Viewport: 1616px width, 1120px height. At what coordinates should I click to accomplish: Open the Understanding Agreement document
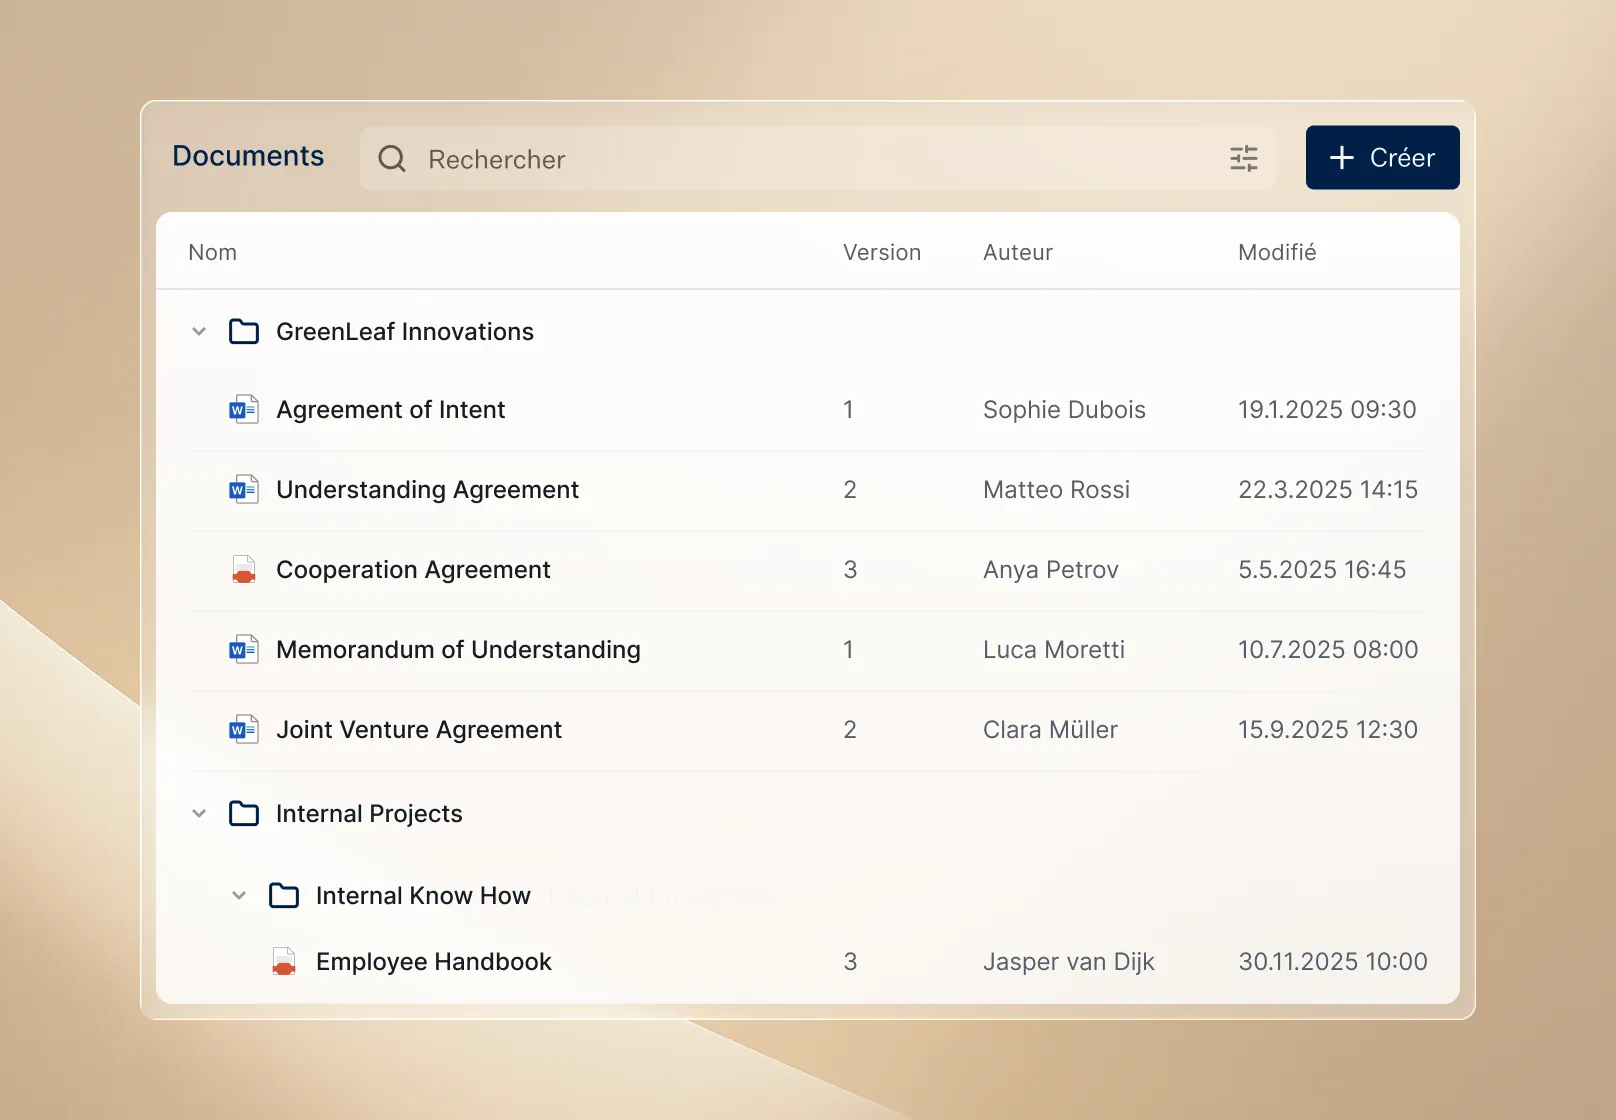(428, 490)
